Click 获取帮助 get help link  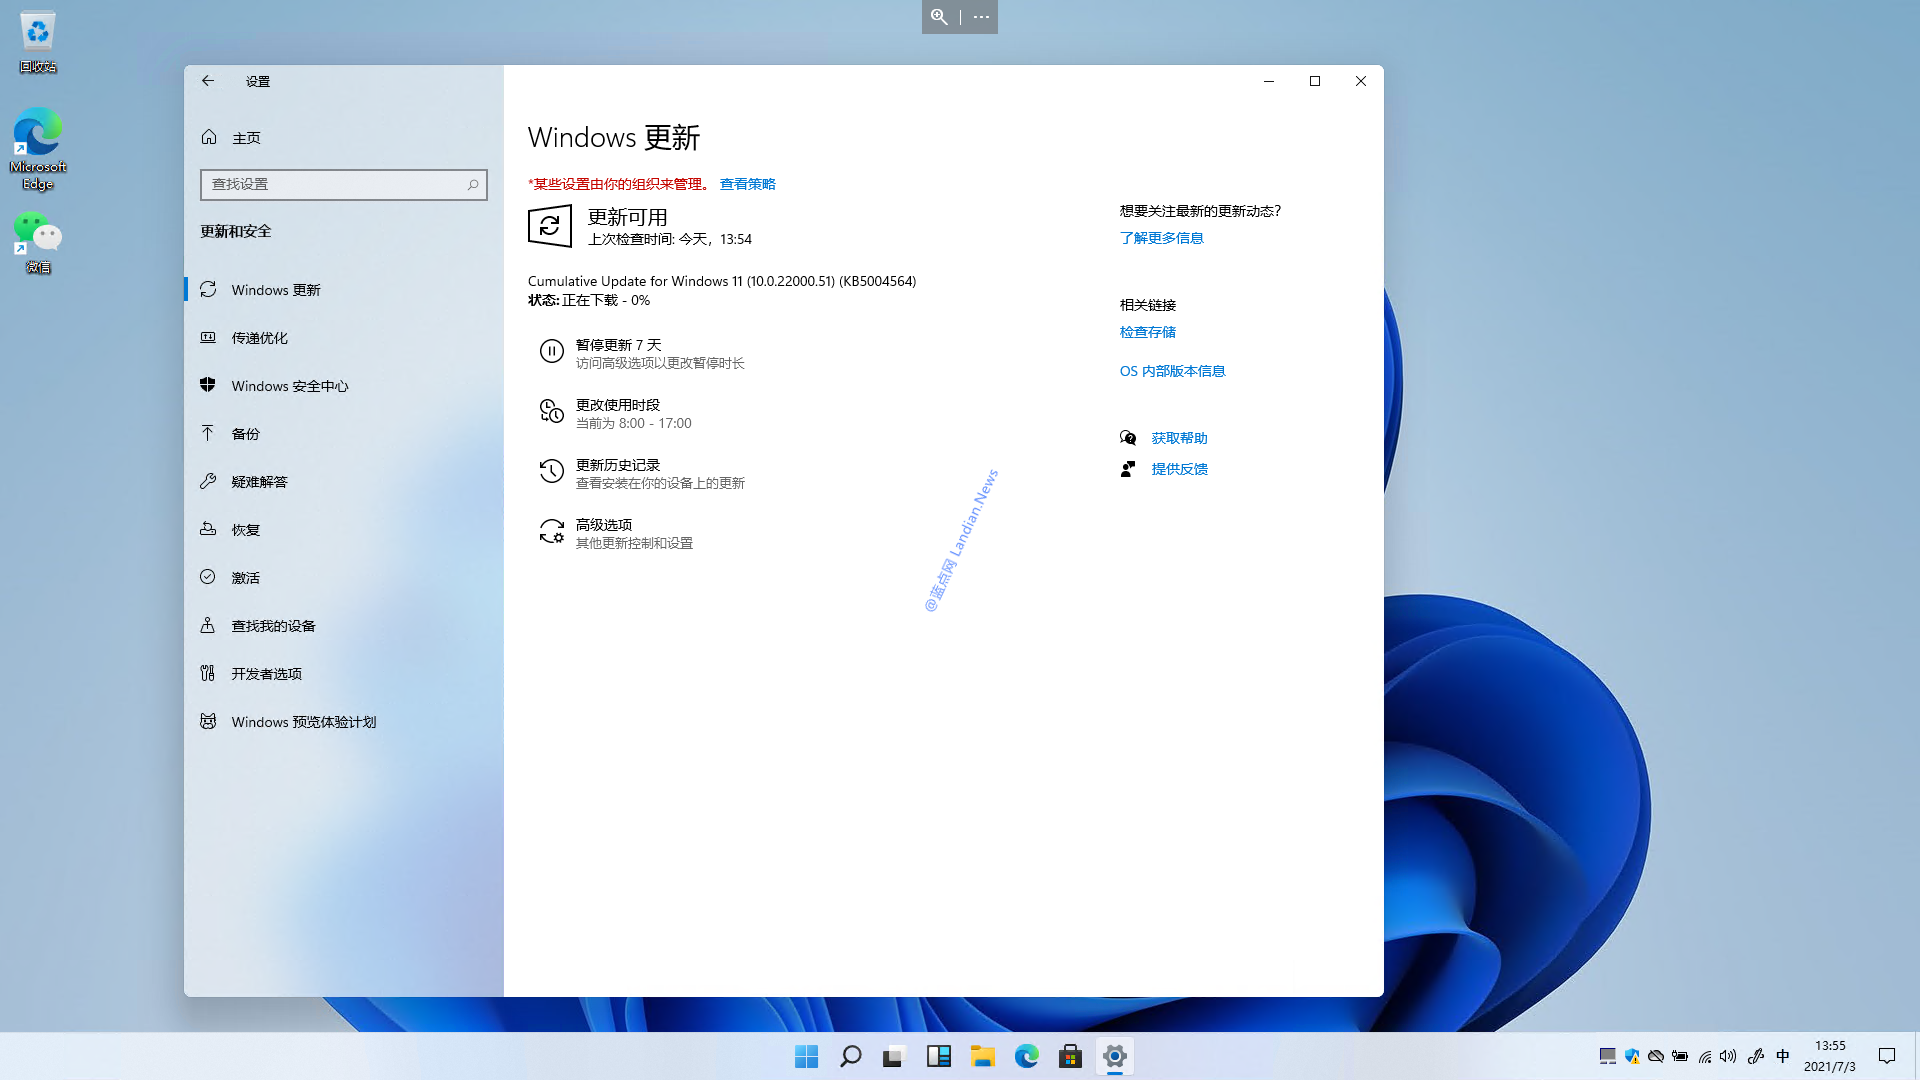(x=1179, y=438)
